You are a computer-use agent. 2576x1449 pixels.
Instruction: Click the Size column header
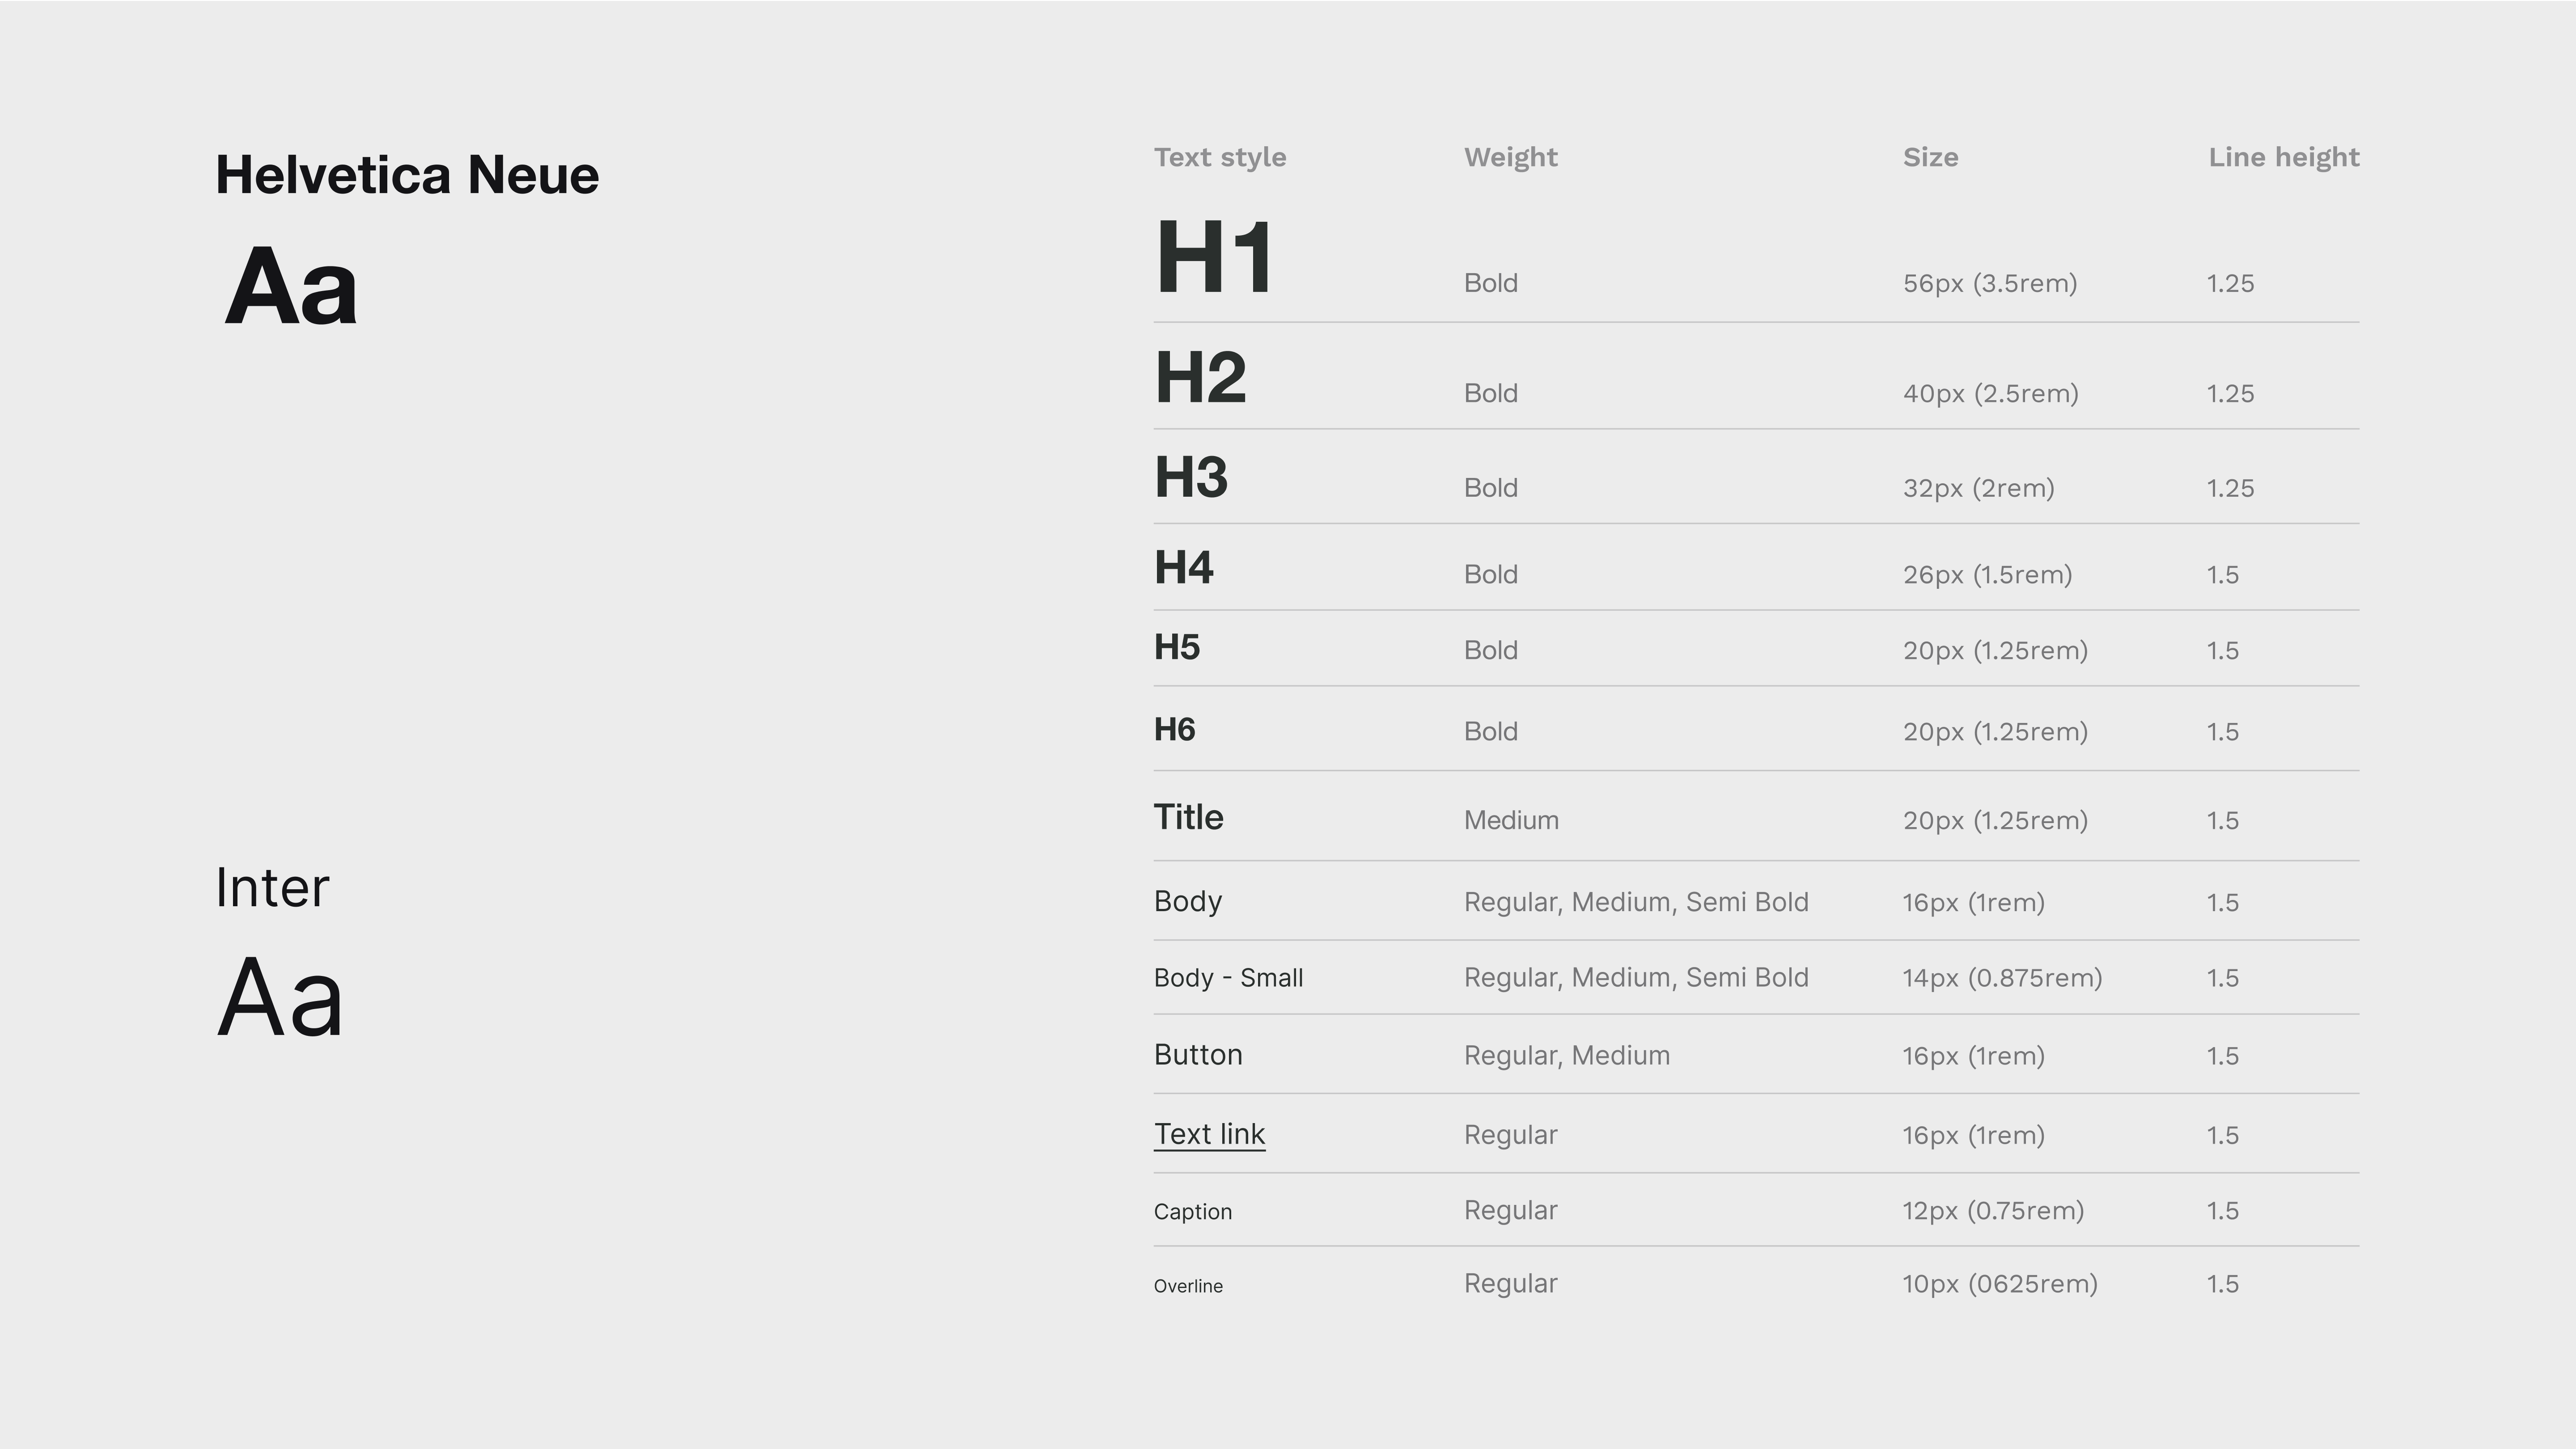pos(1930,157)
